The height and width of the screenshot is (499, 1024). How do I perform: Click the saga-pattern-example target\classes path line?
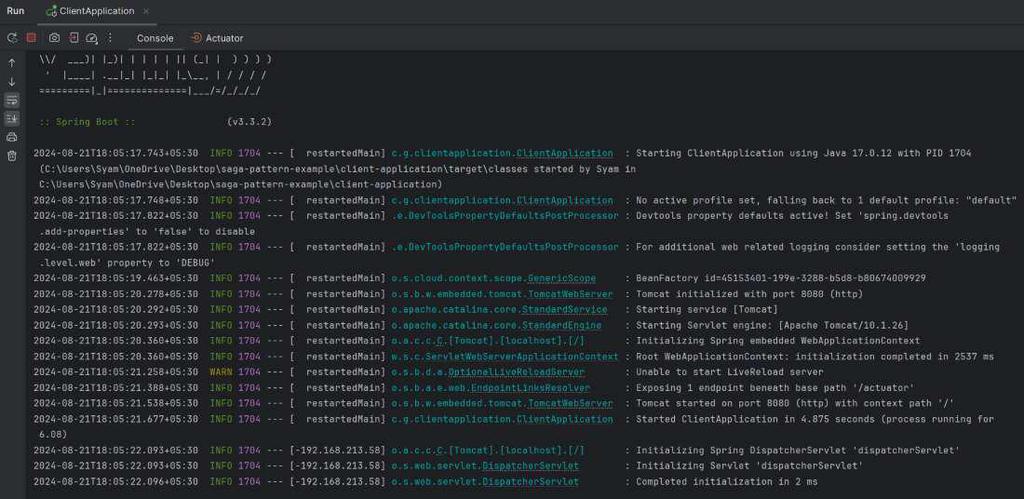click(337, 169)
